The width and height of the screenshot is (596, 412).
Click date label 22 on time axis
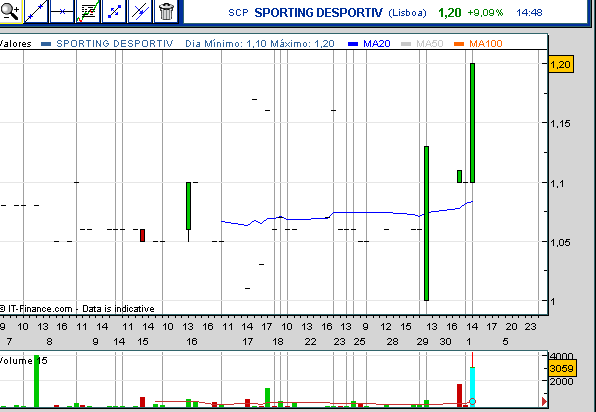pyautogui.click(x=311, y=341)
